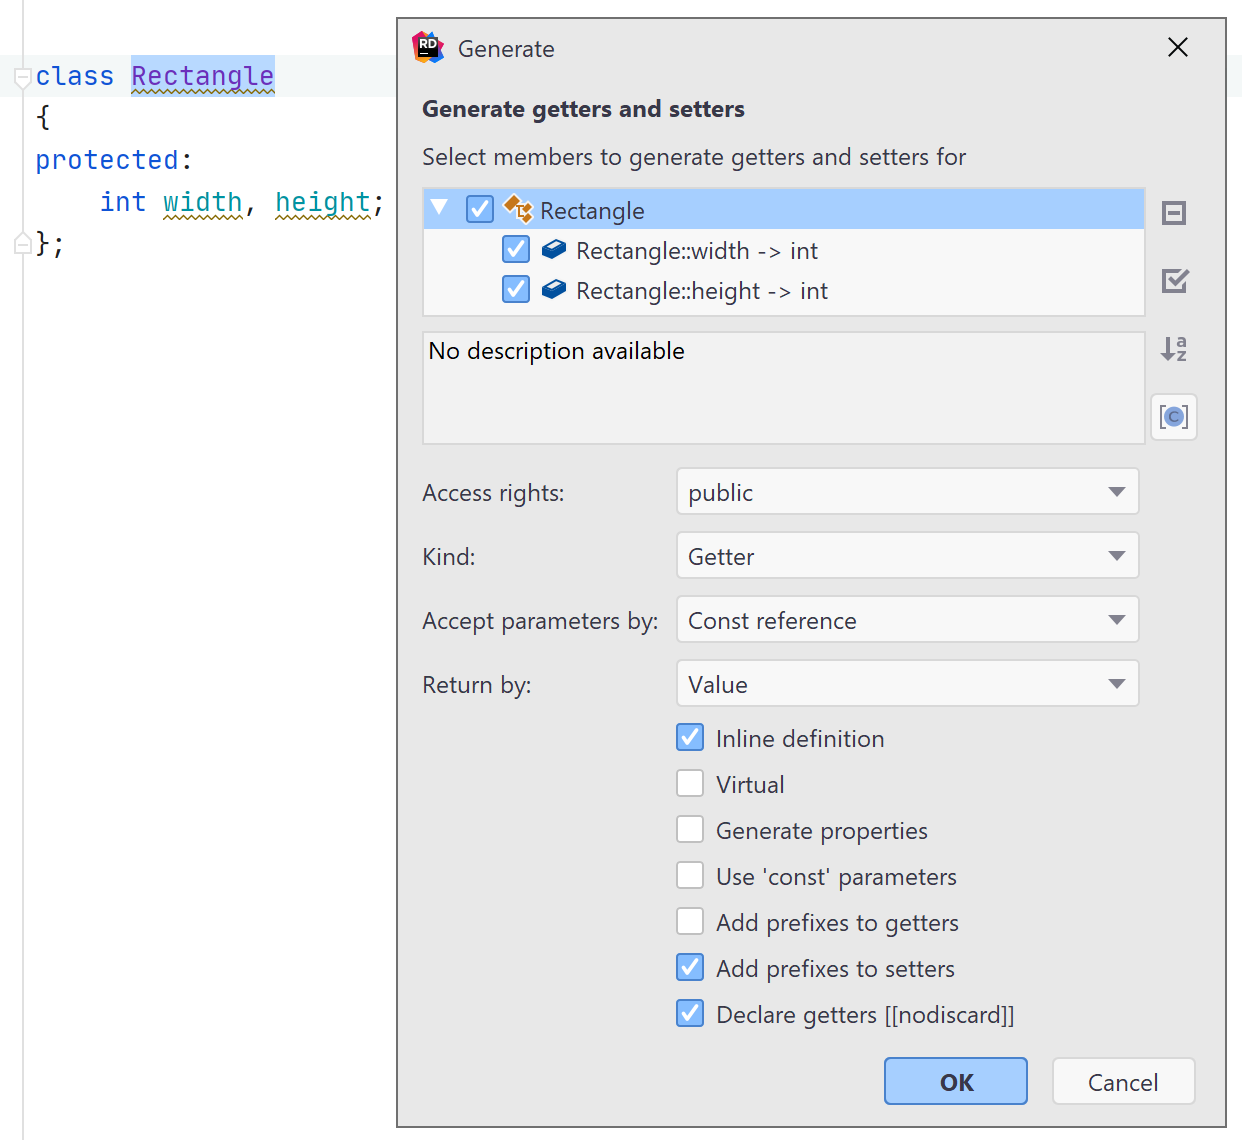
Task: Click the field icon beside Rectangle::height
Action: point(553,290)
